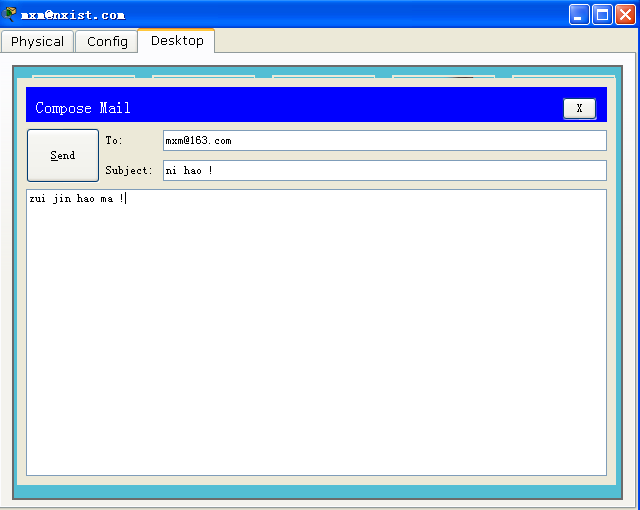
Task: Edit the To recipient address field
Action: (384, 141)
